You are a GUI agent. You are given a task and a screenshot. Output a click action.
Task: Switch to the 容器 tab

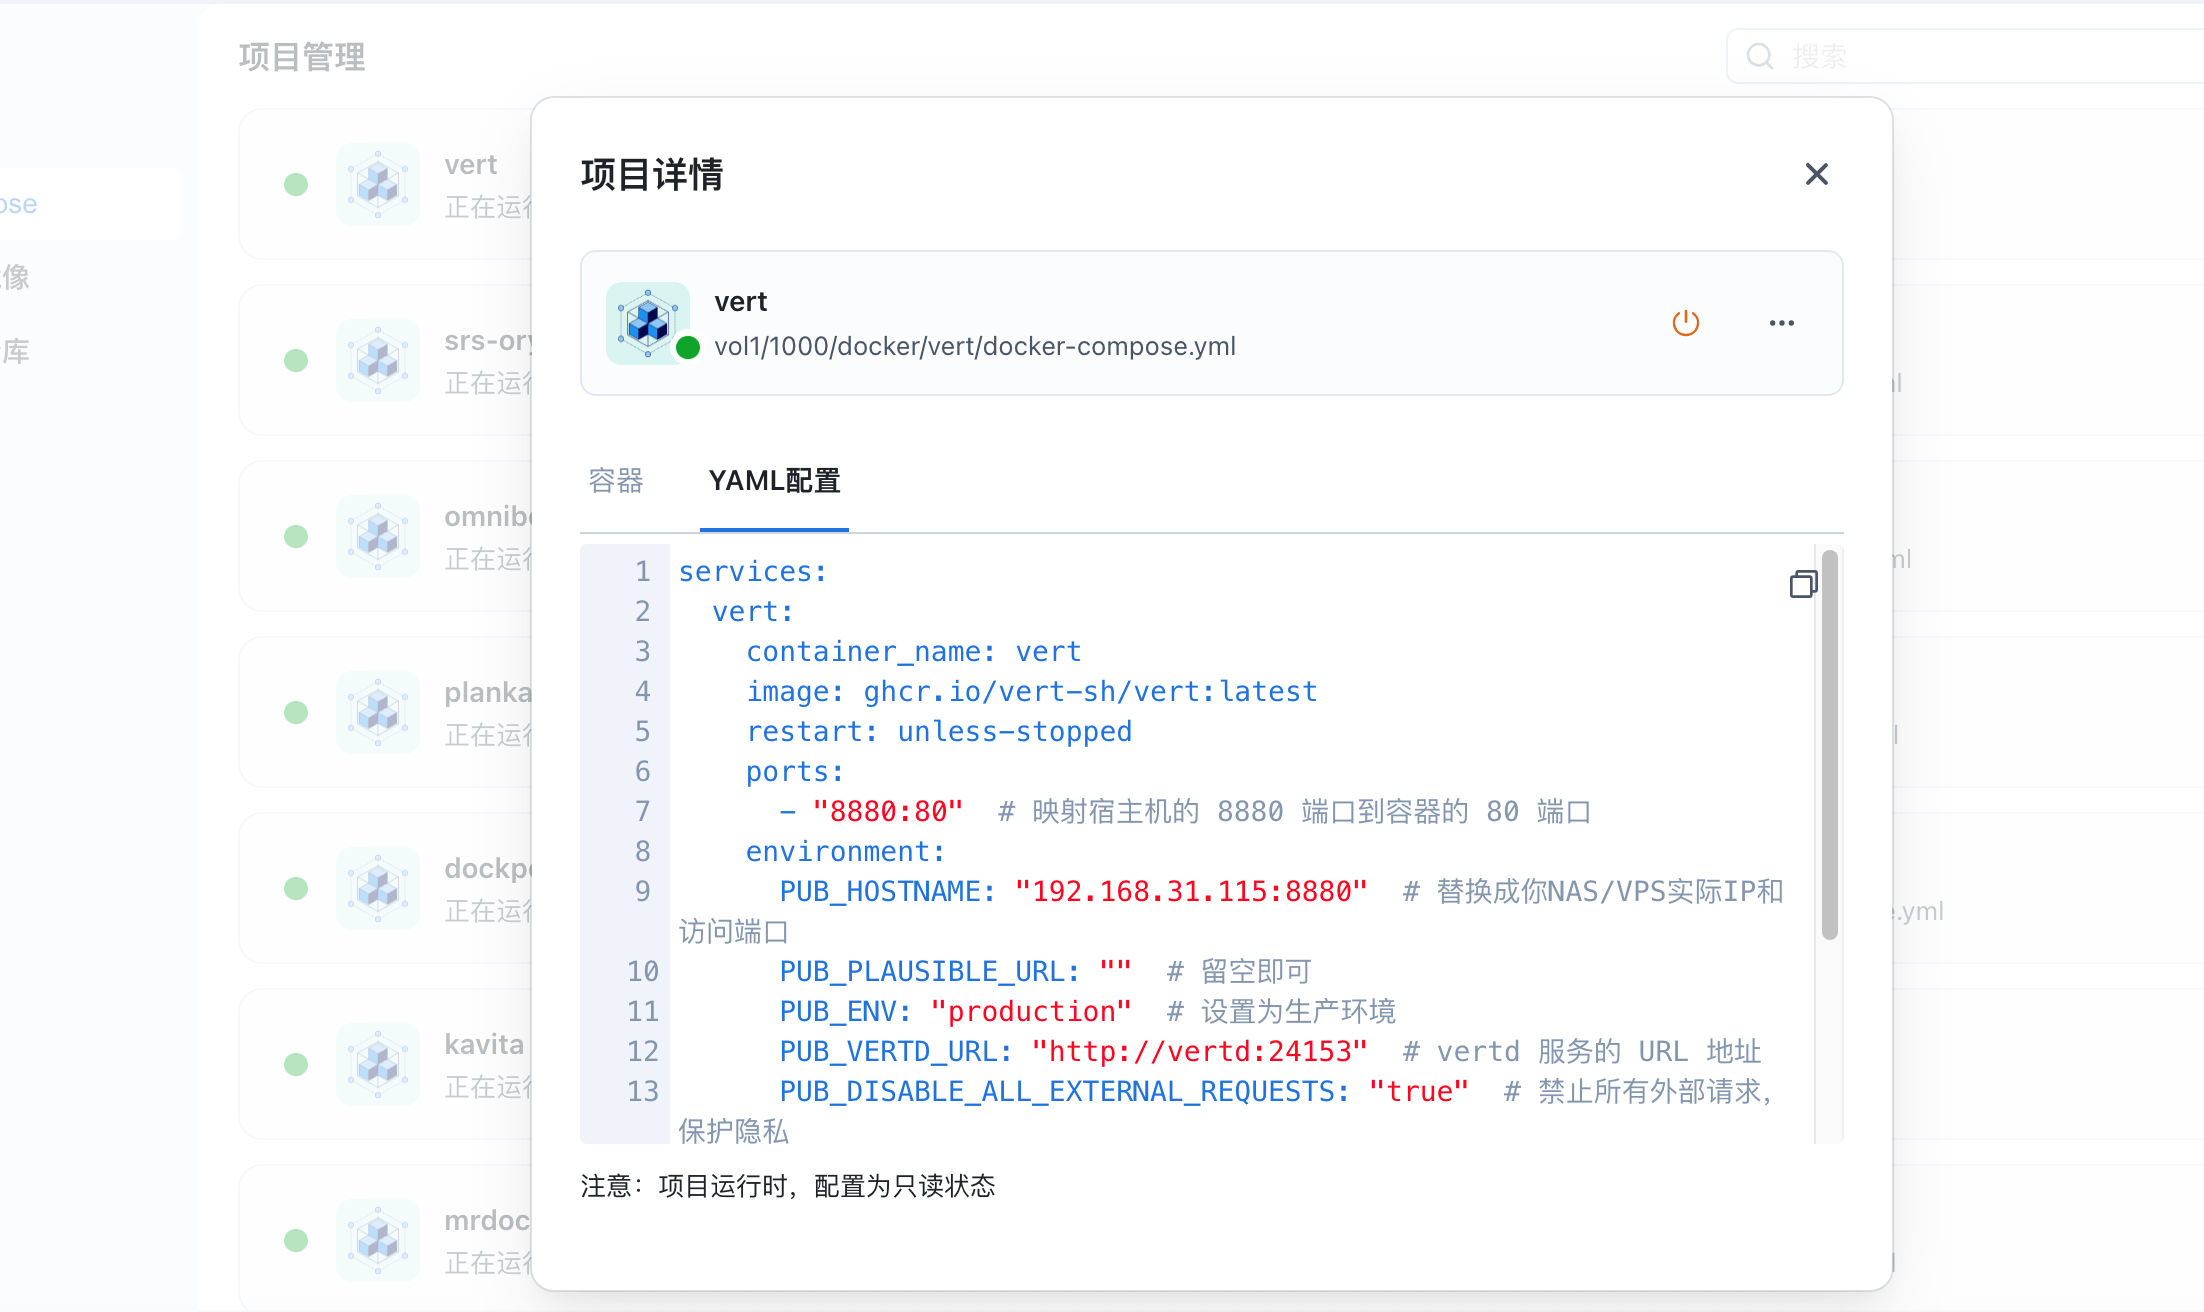tap(616, 481)
